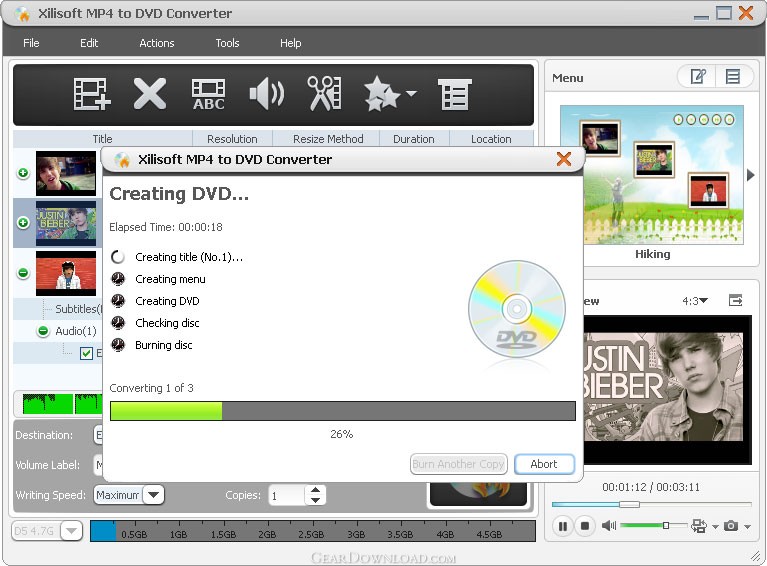Viewport: 767px width, 566px height.
Task: Collapse the third video row minus icon
Action: 23,272
